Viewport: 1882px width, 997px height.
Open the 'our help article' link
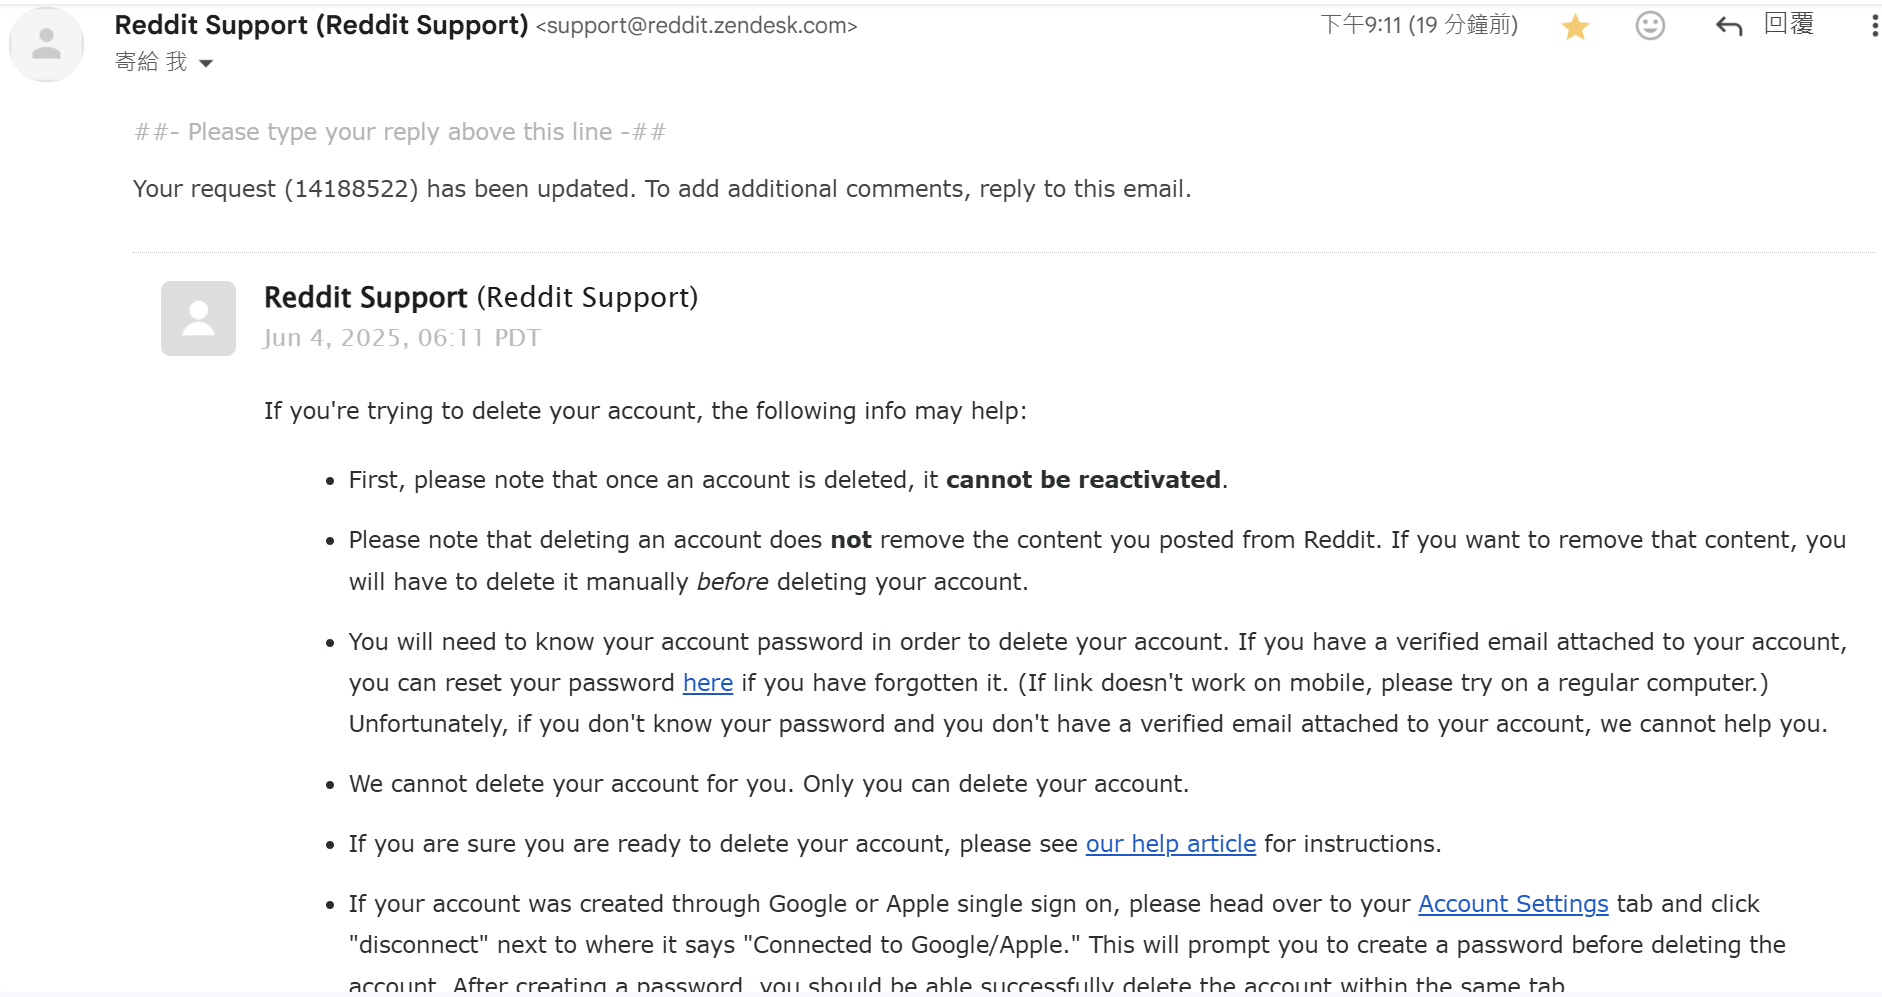[1171, 844]
